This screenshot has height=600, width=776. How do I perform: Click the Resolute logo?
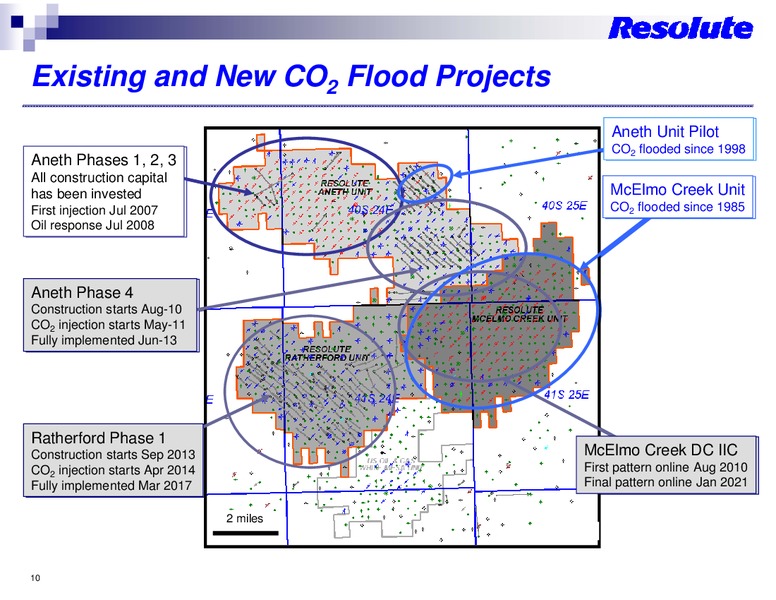click(680, 28)
